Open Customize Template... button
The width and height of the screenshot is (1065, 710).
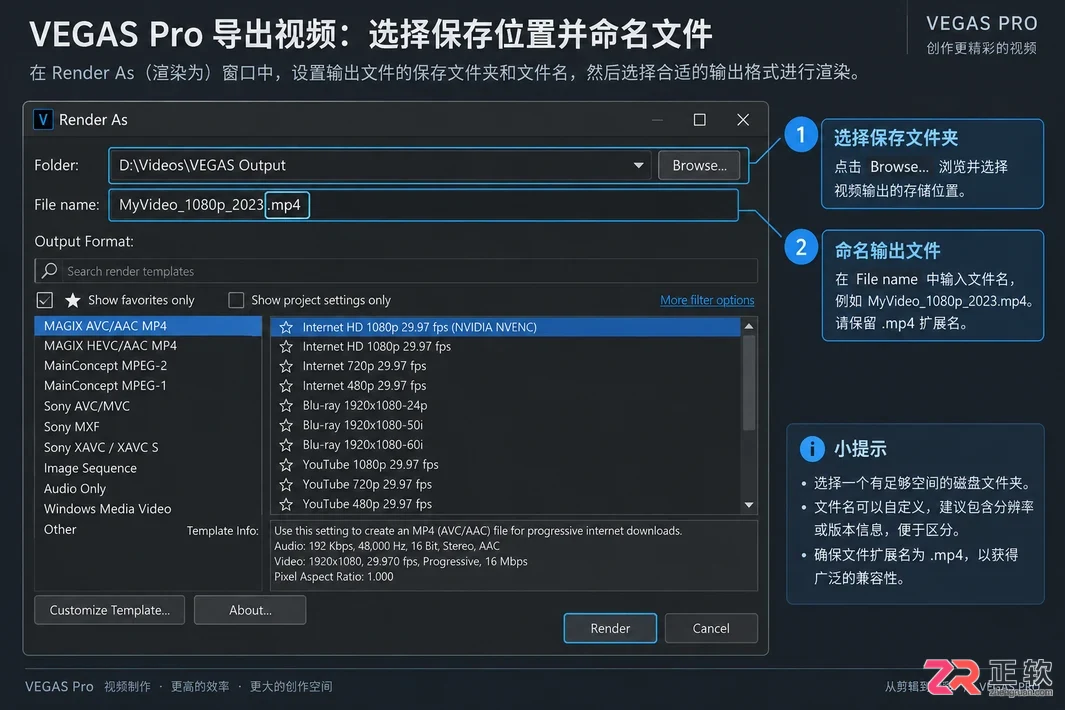[109, 610]
